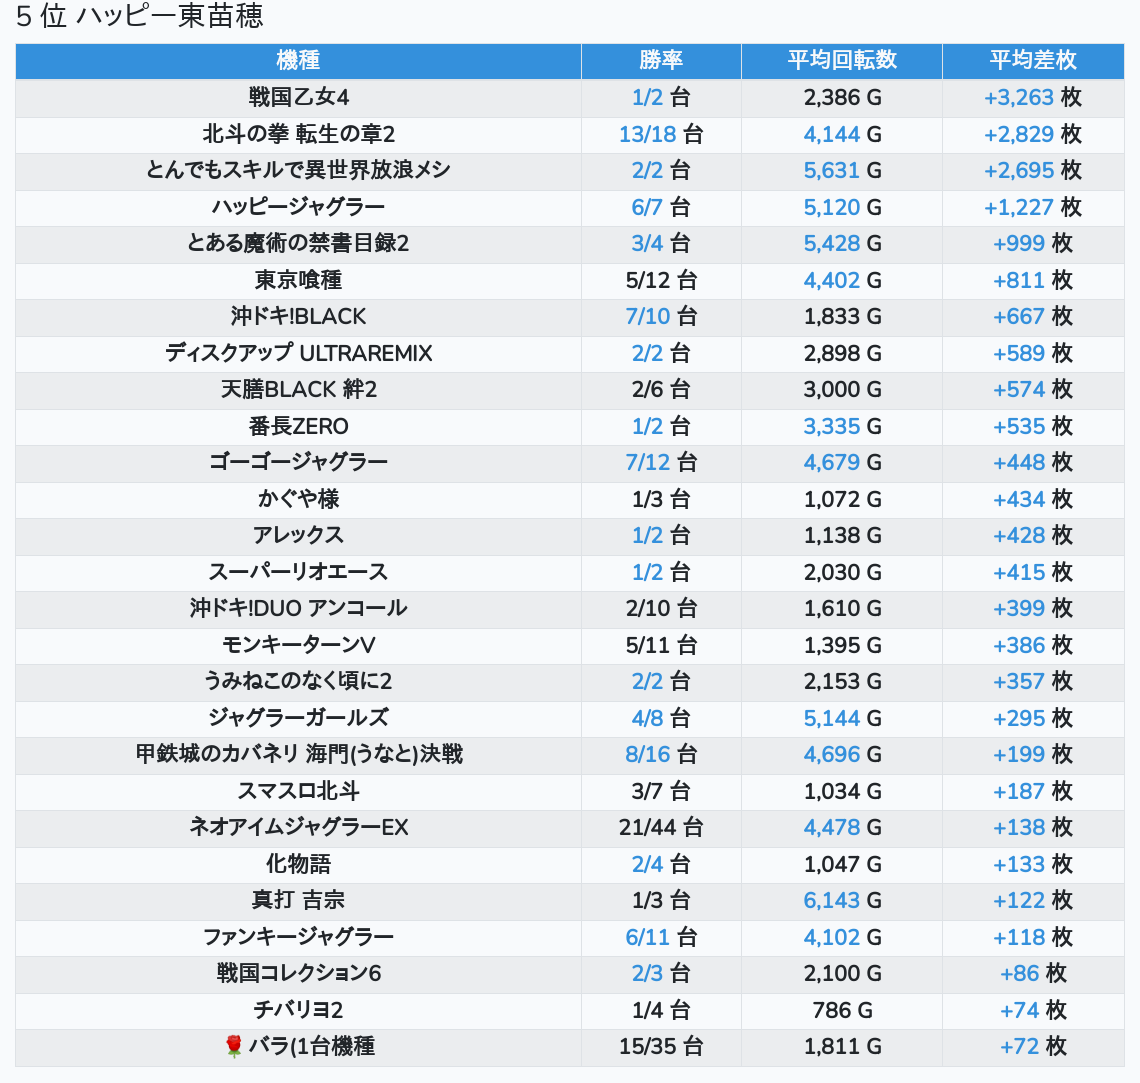This screenshot has height=1083, width=1140.
Task: Click the +448 枚 difference cell
Action: click(x=1032, y=462)
